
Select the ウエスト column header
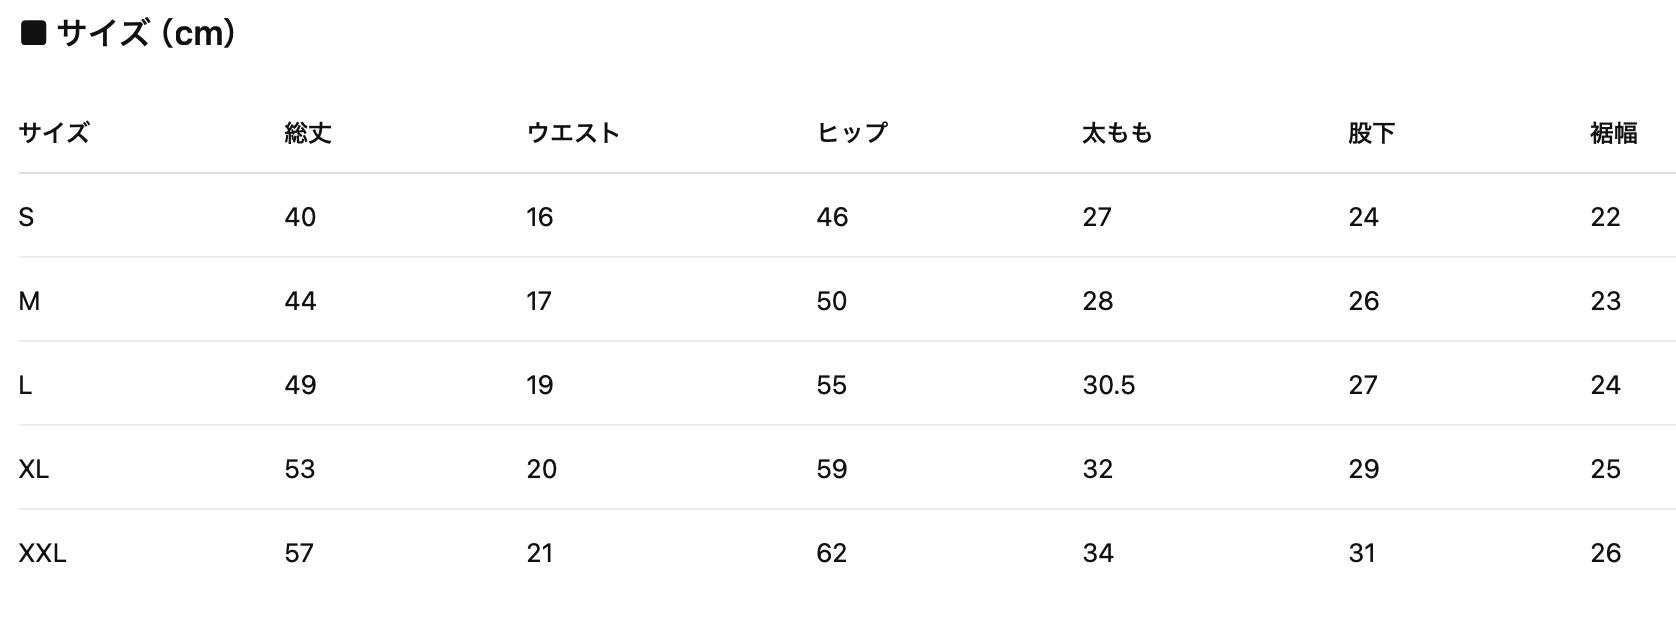click(573, 133)
